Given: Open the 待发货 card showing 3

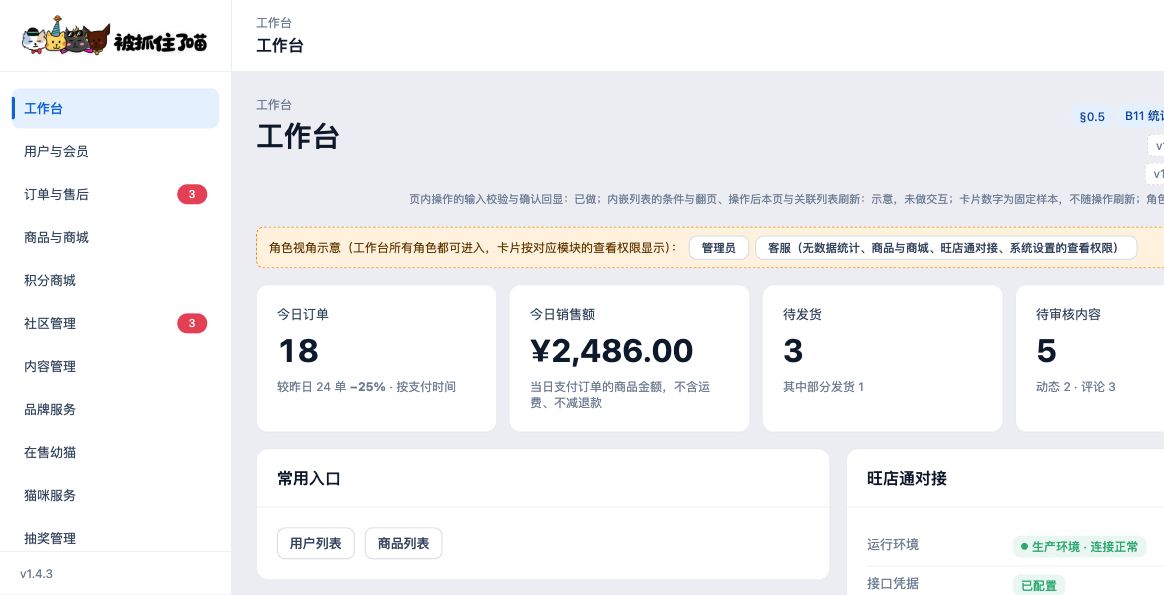Looking at the screenshot, I should [882, 358].
